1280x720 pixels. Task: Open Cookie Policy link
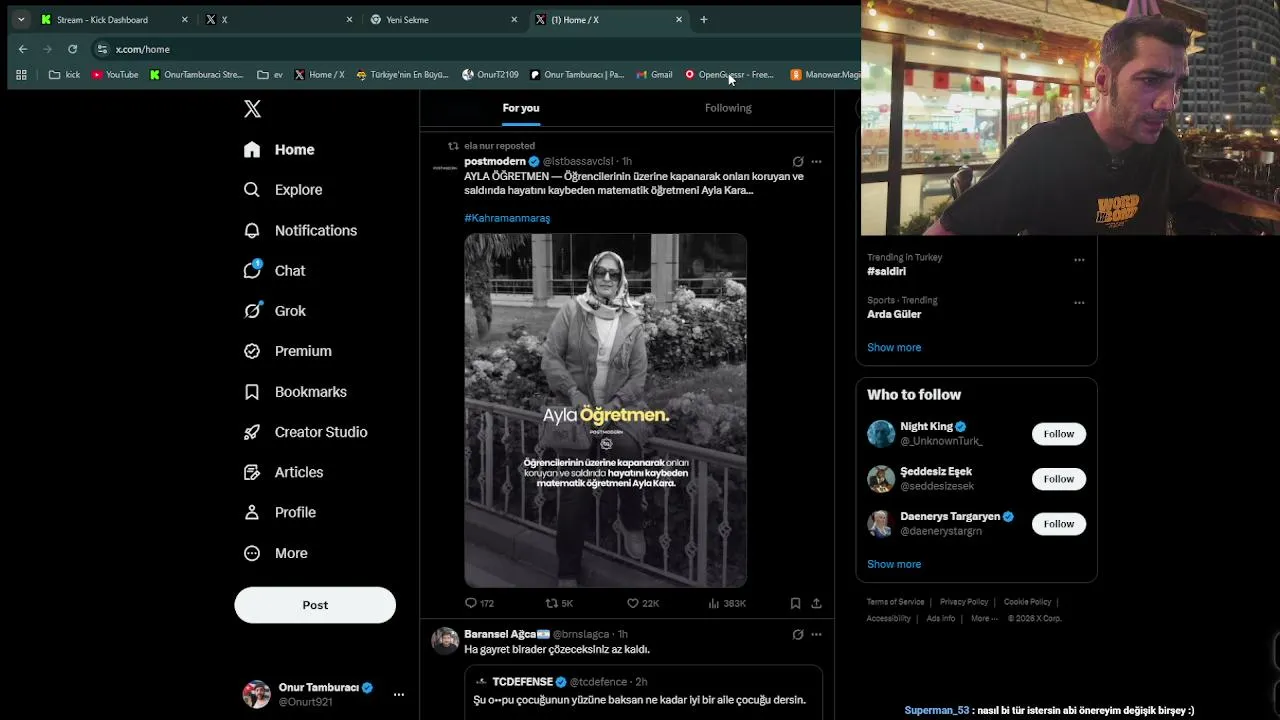click(1027, 602)
